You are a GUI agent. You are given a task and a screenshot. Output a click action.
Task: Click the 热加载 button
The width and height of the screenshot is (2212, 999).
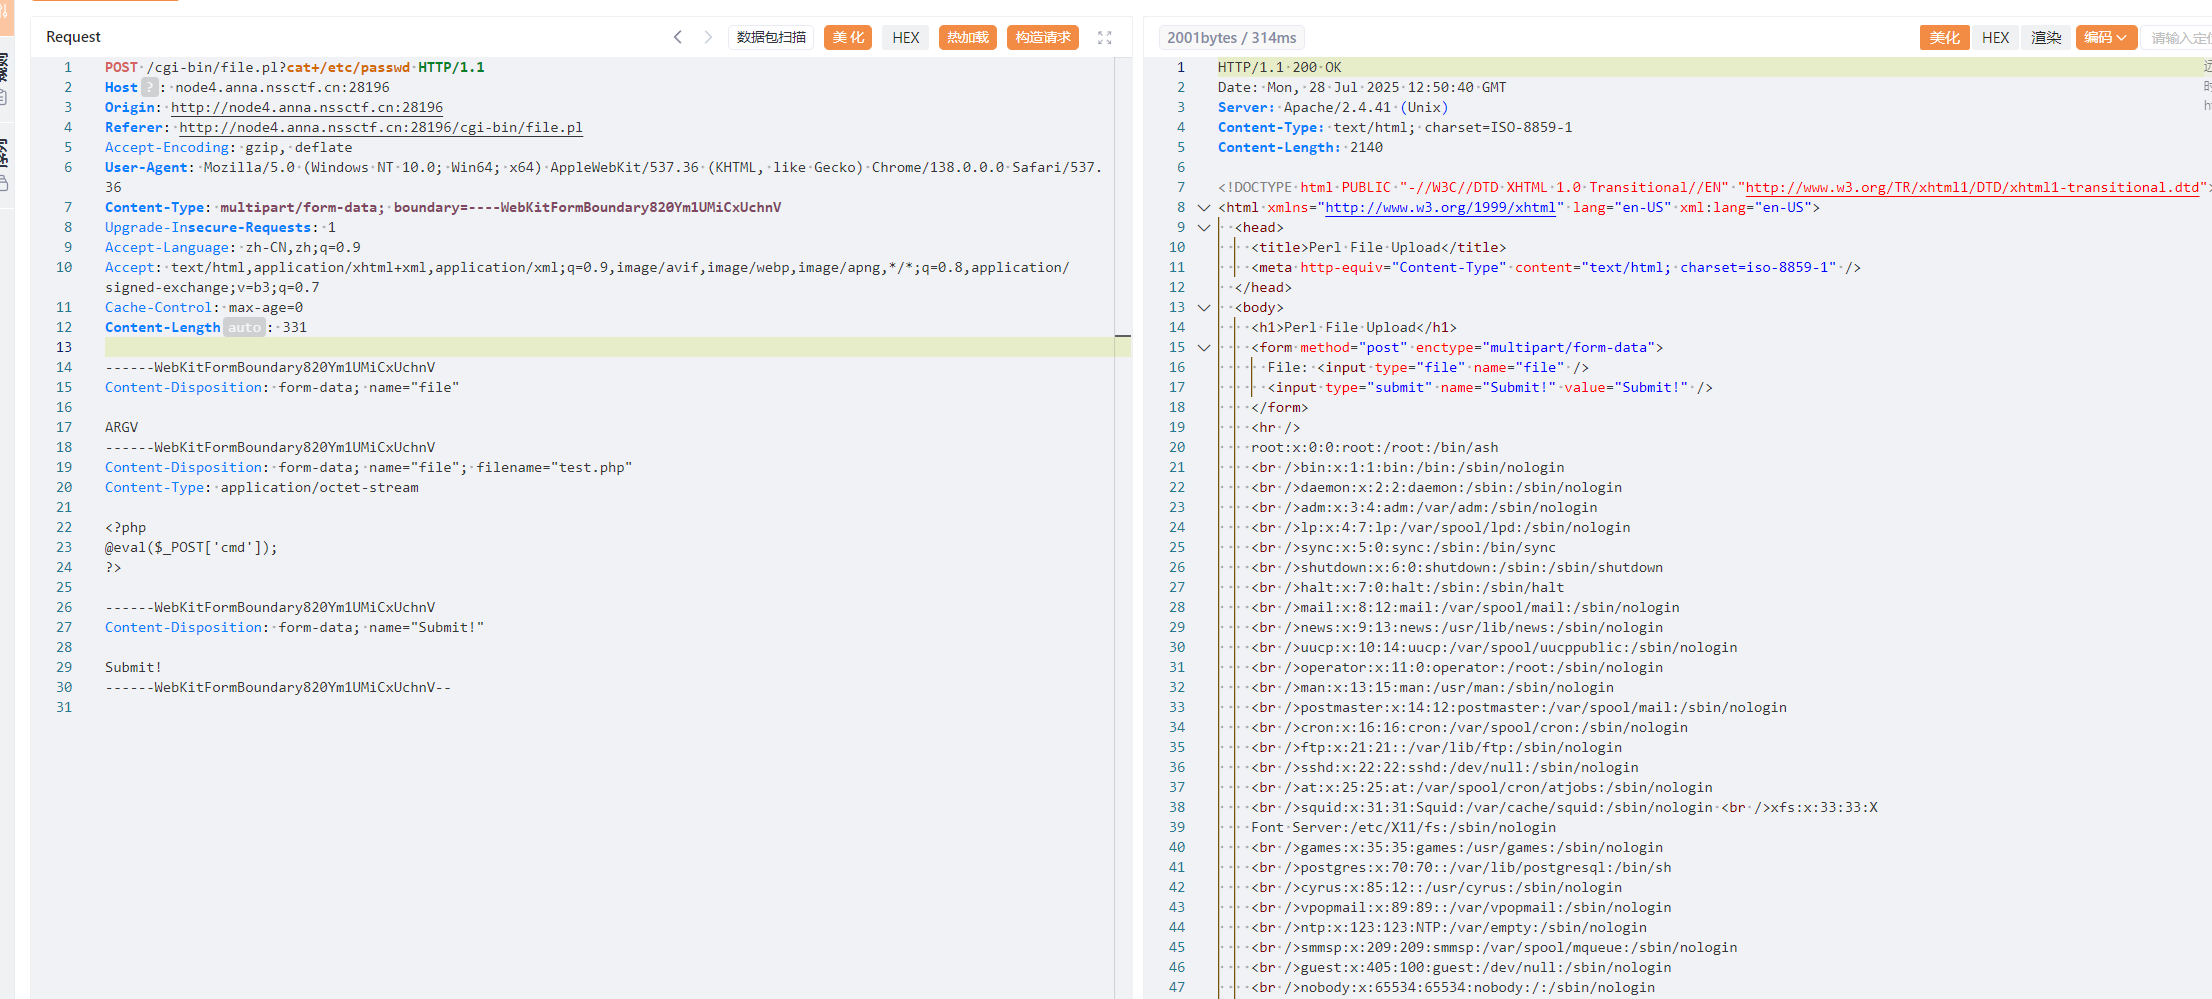click(x=968, y=37)
